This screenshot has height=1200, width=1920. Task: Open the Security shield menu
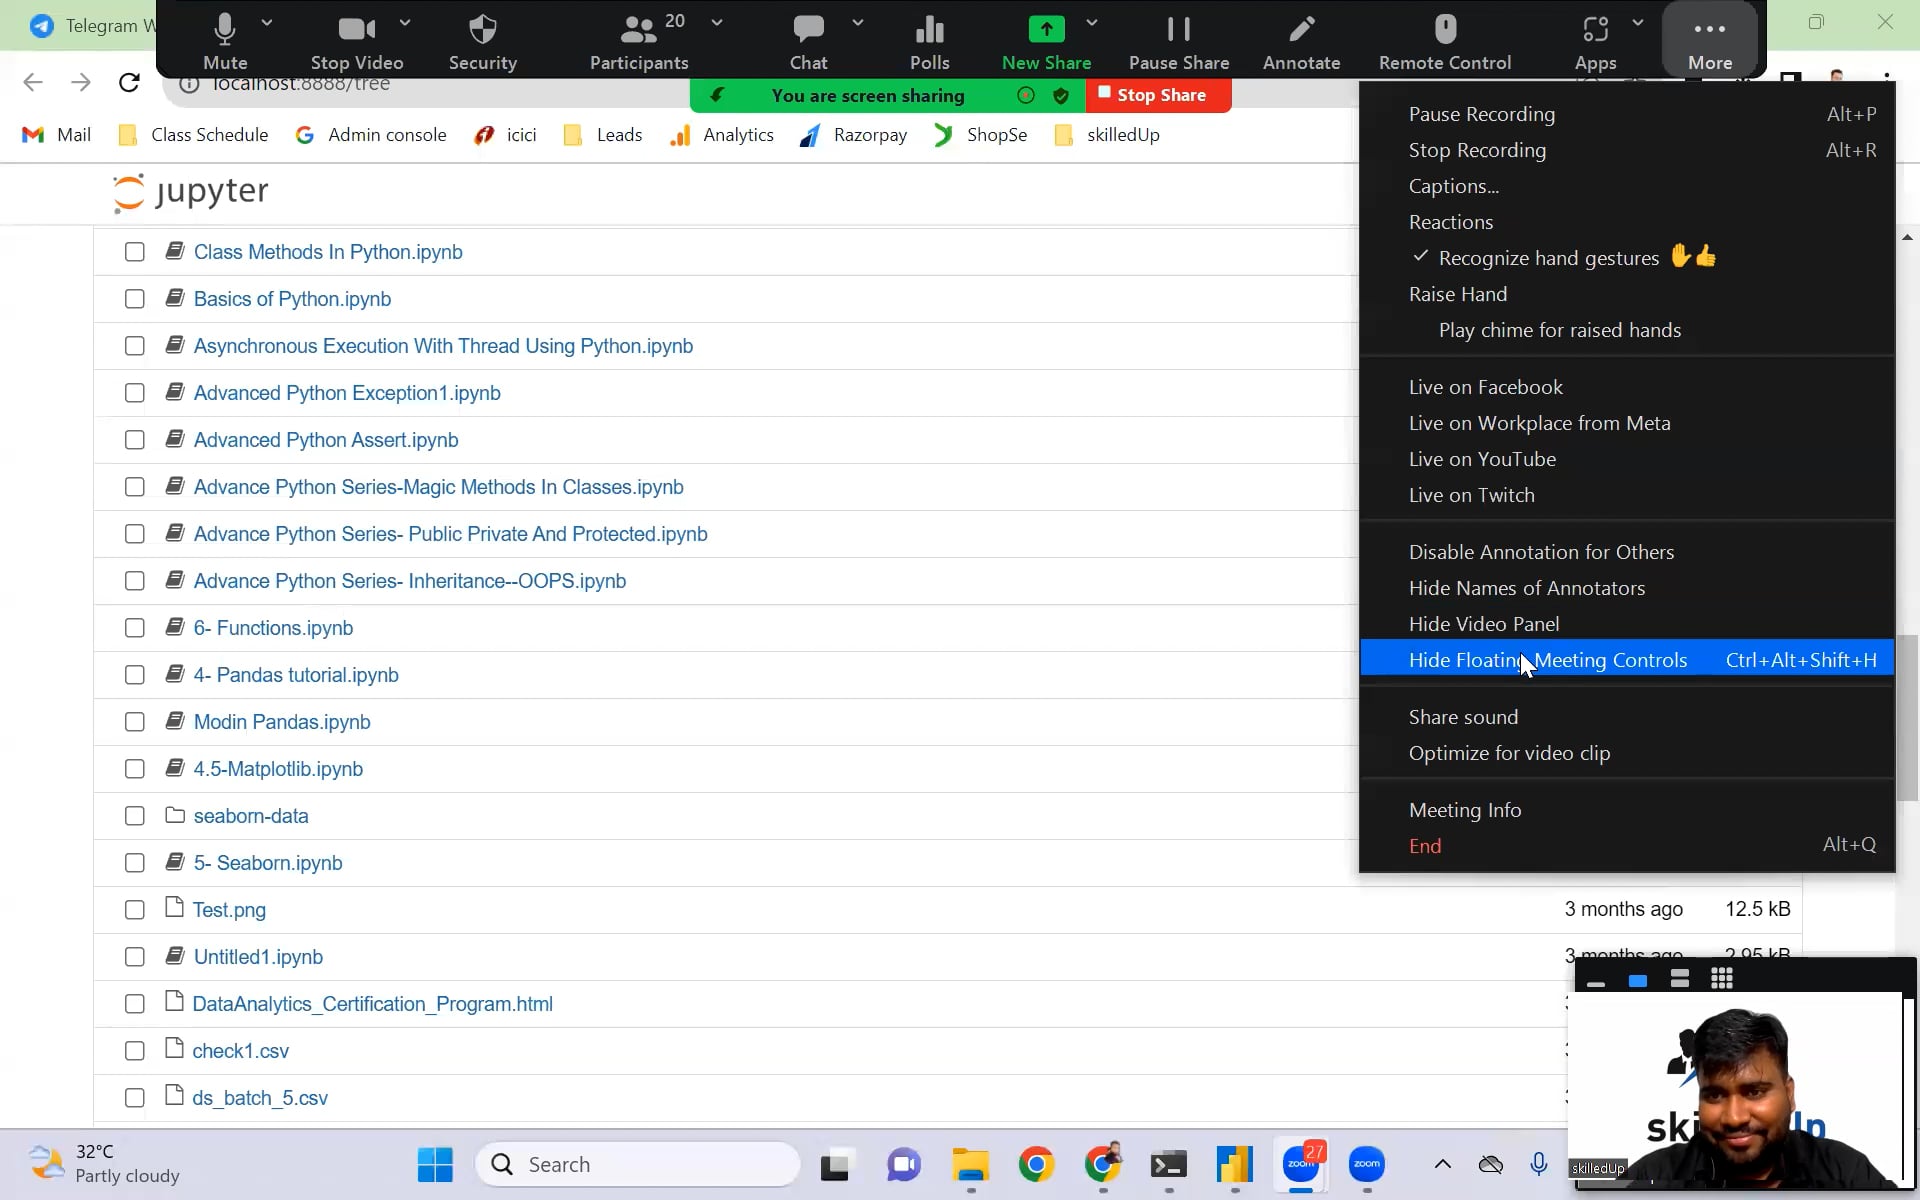(483, 42)
